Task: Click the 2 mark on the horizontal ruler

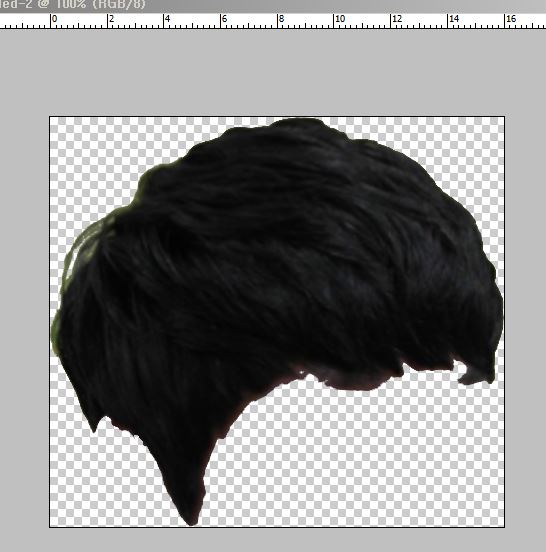Action: (112, 19)
